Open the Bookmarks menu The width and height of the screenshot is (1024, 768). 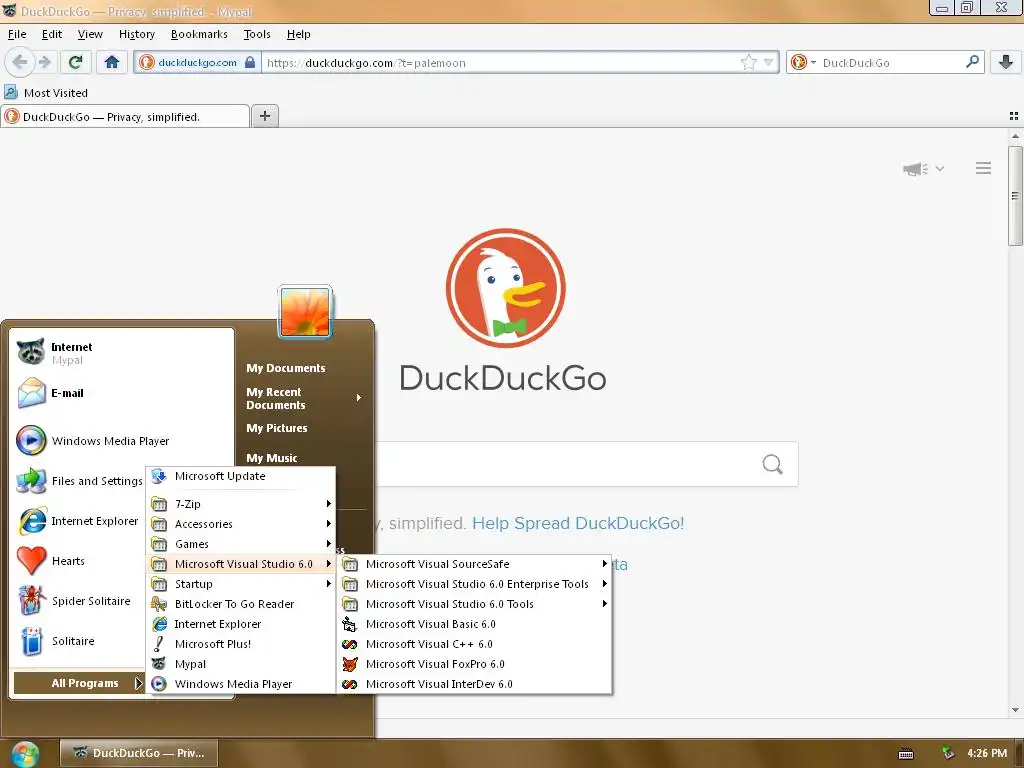(x=199, y=34)
